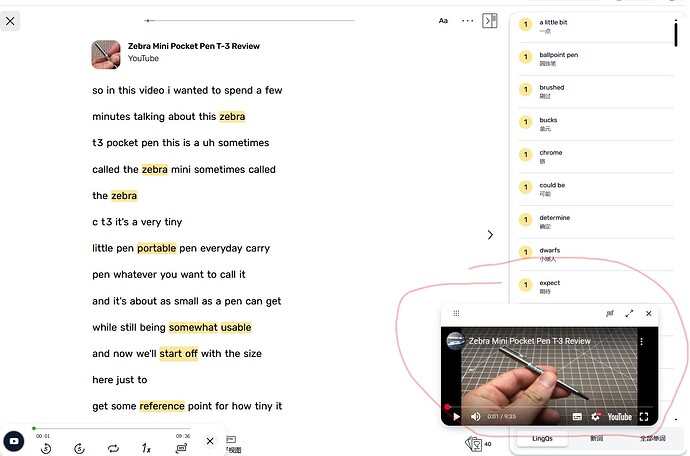Switch to the LingQs tab
Viewport: 690px width, 456px height.
544,439
